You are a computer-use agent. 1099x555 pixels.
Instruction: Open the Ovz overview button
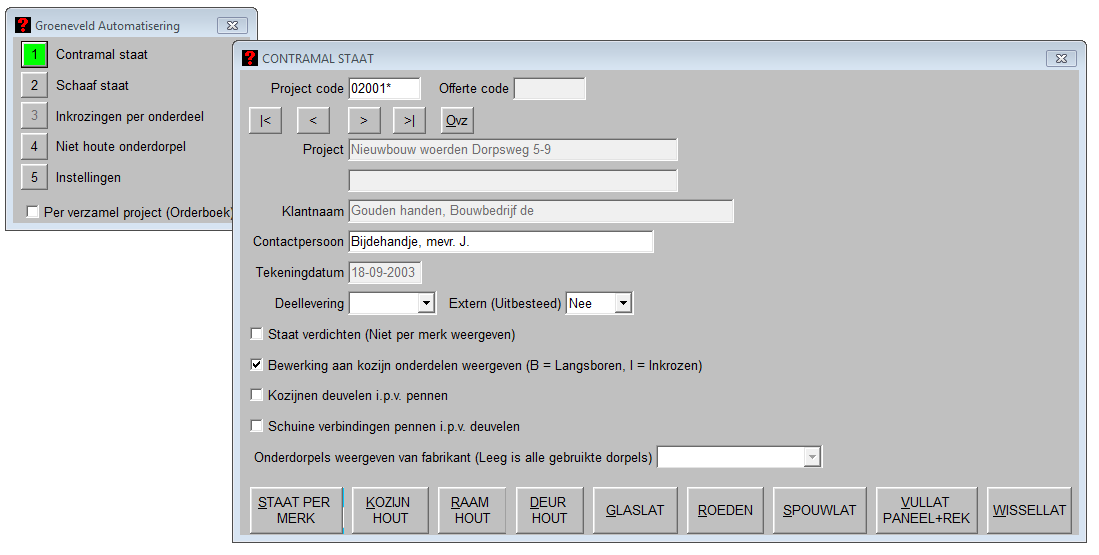tap(457, 121)
